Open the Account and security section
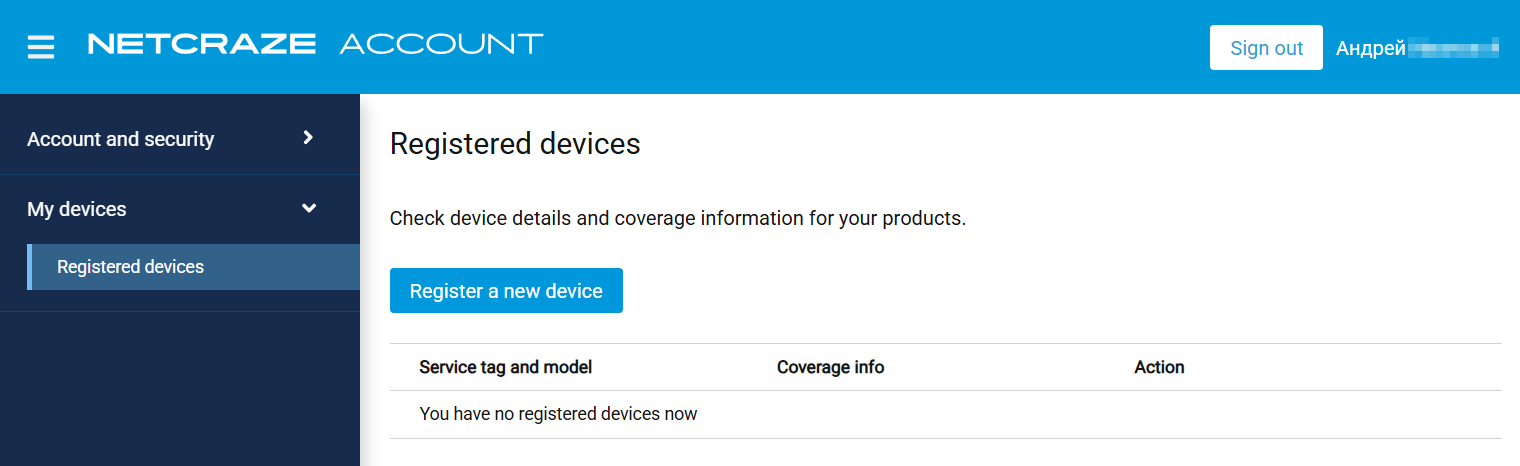1520x466 pixels. [120, 139]
